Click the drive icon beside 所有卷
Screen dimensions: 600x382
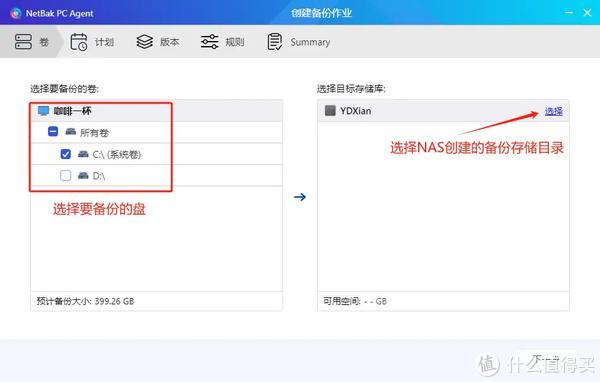(x=71, y=132)
